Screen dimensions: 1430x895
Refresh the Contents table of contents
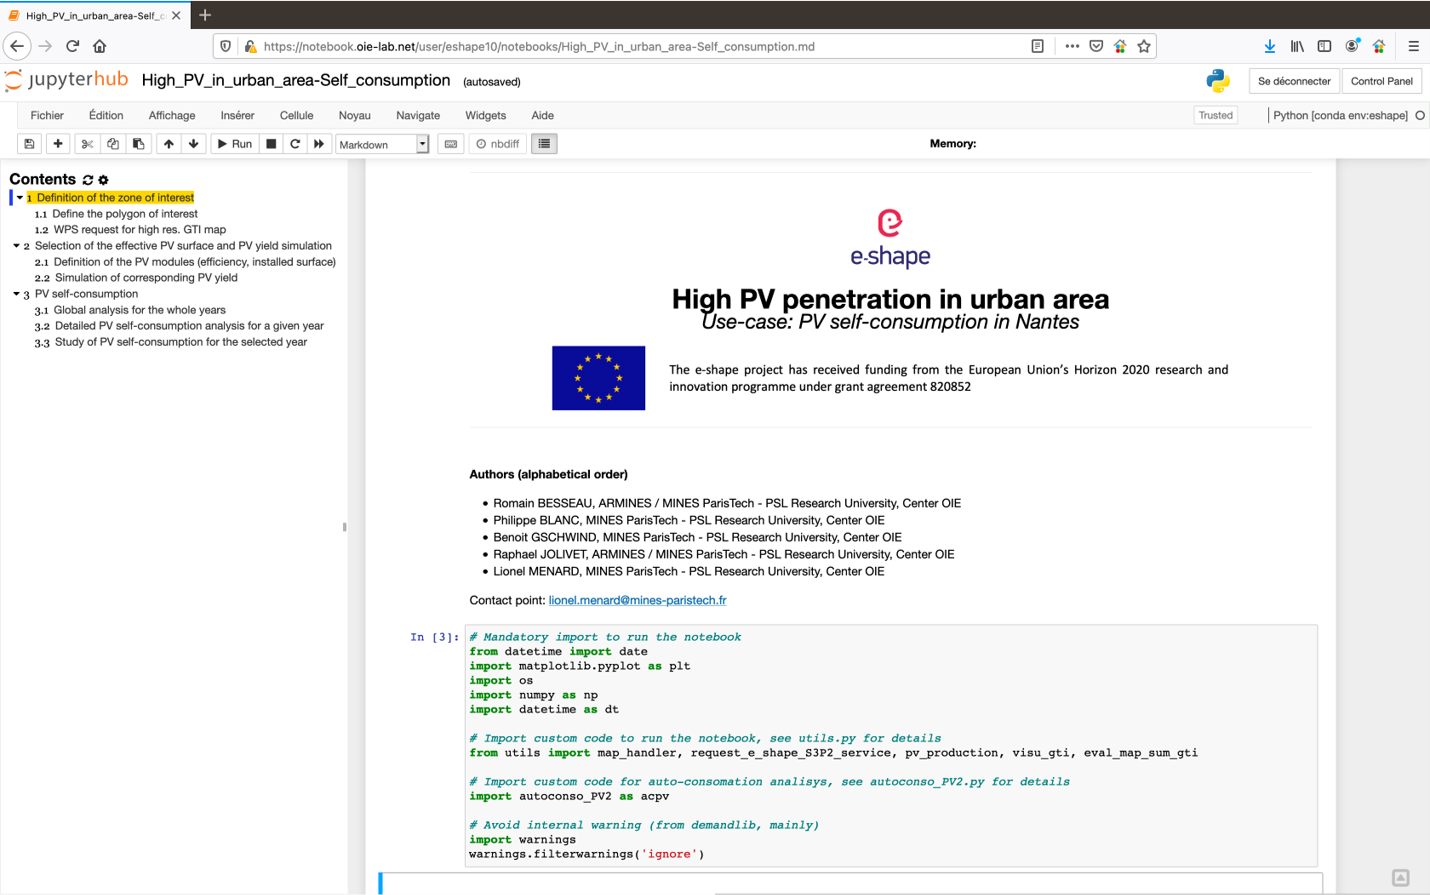[87, 179]
